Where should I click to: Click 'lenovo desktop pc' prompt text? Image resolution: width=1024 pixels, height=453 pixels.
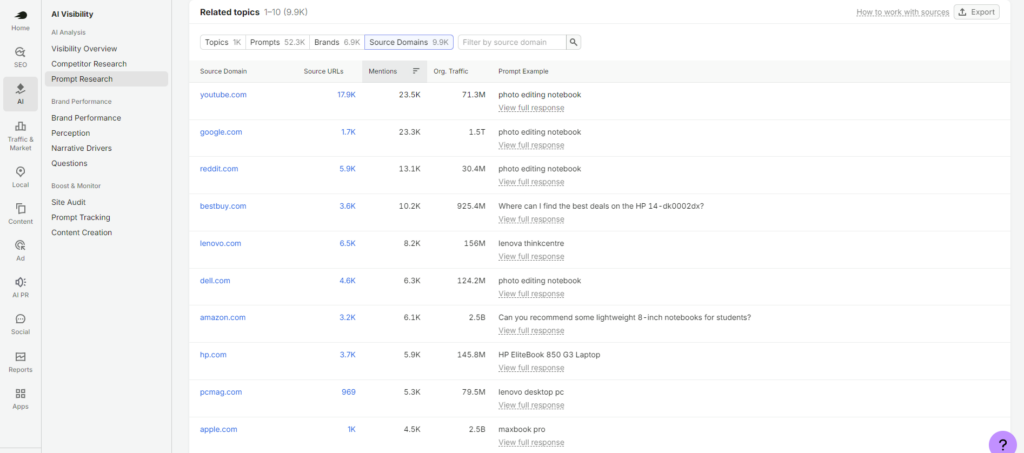(531, 392)
